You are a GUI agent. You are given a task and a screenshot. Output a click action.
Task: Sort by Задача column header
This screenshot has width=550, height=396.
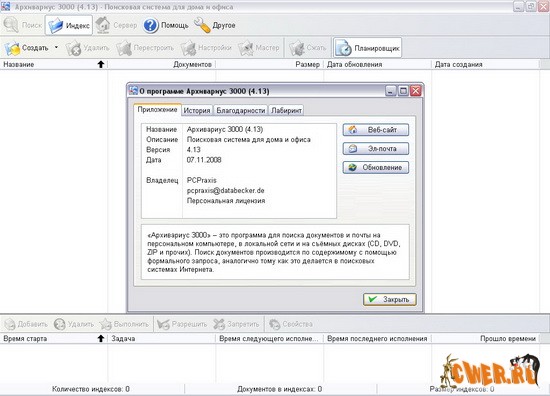[162, 339]
